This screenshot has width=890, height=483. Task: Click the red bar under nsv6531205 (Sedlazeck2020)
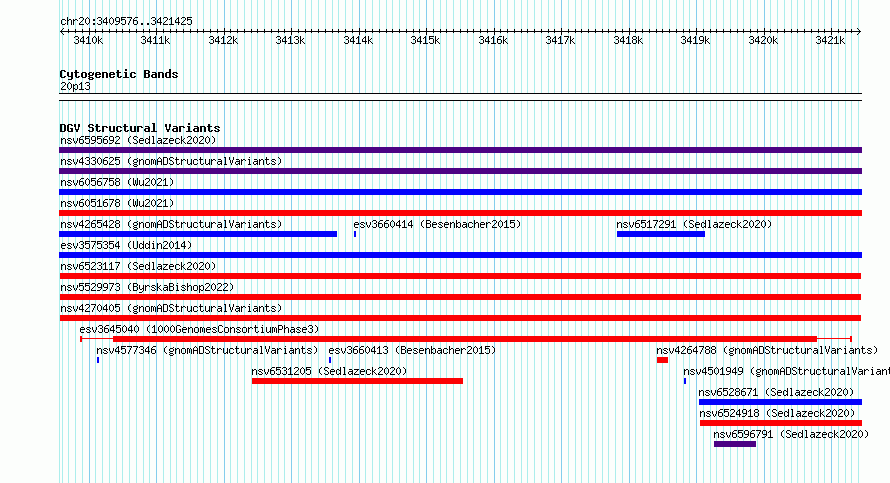[357, 381]
